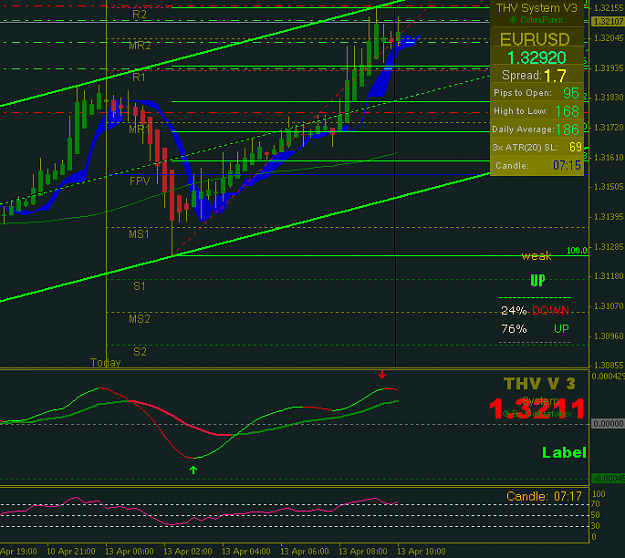Click the Candle timer 07:15 in panel

tap(566, 165)
